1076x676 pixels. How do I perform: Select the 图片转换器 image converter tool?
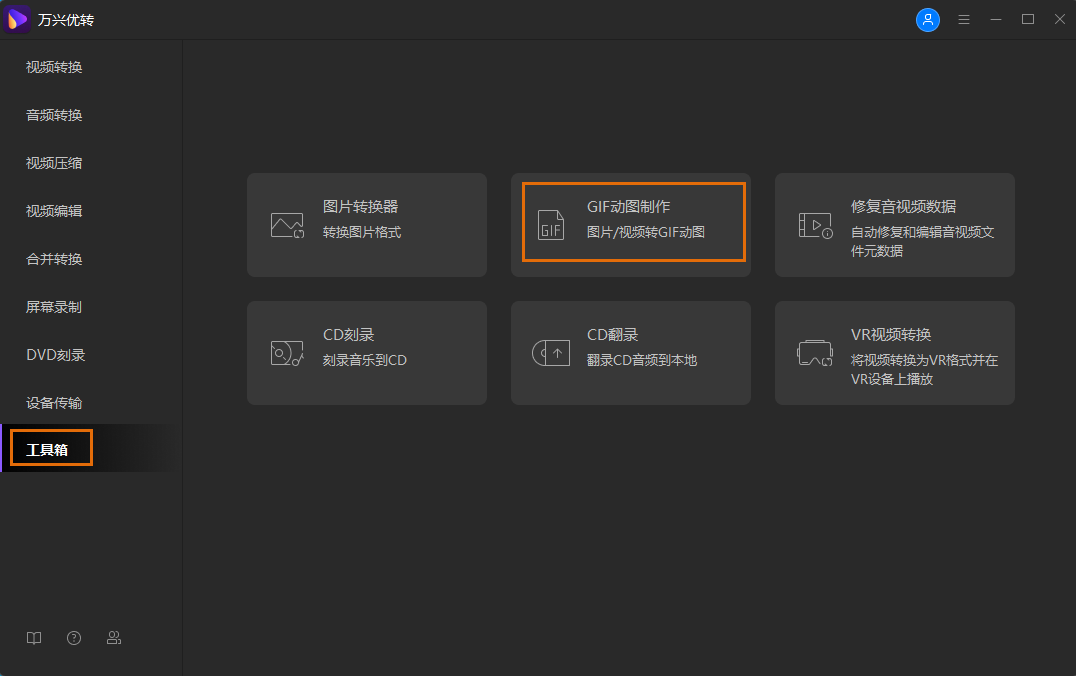(367, 224)
